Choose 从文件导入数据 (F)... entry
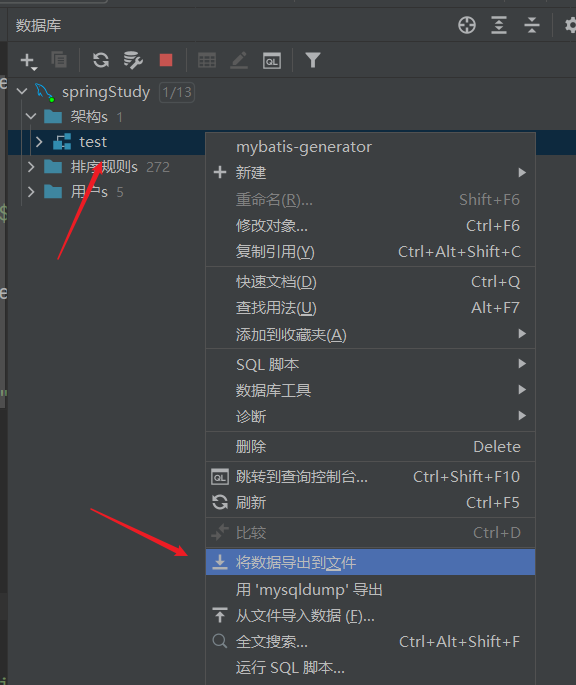The height and width of the screenshot is (685, 576). [x=370, y=616]
